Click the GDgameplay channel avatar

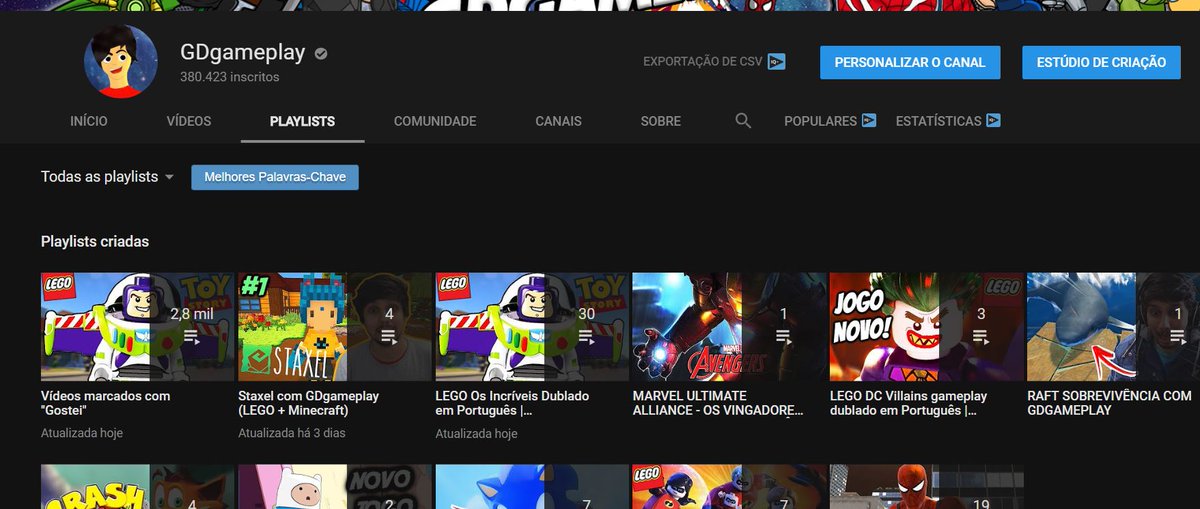click(x=121, y=62)
